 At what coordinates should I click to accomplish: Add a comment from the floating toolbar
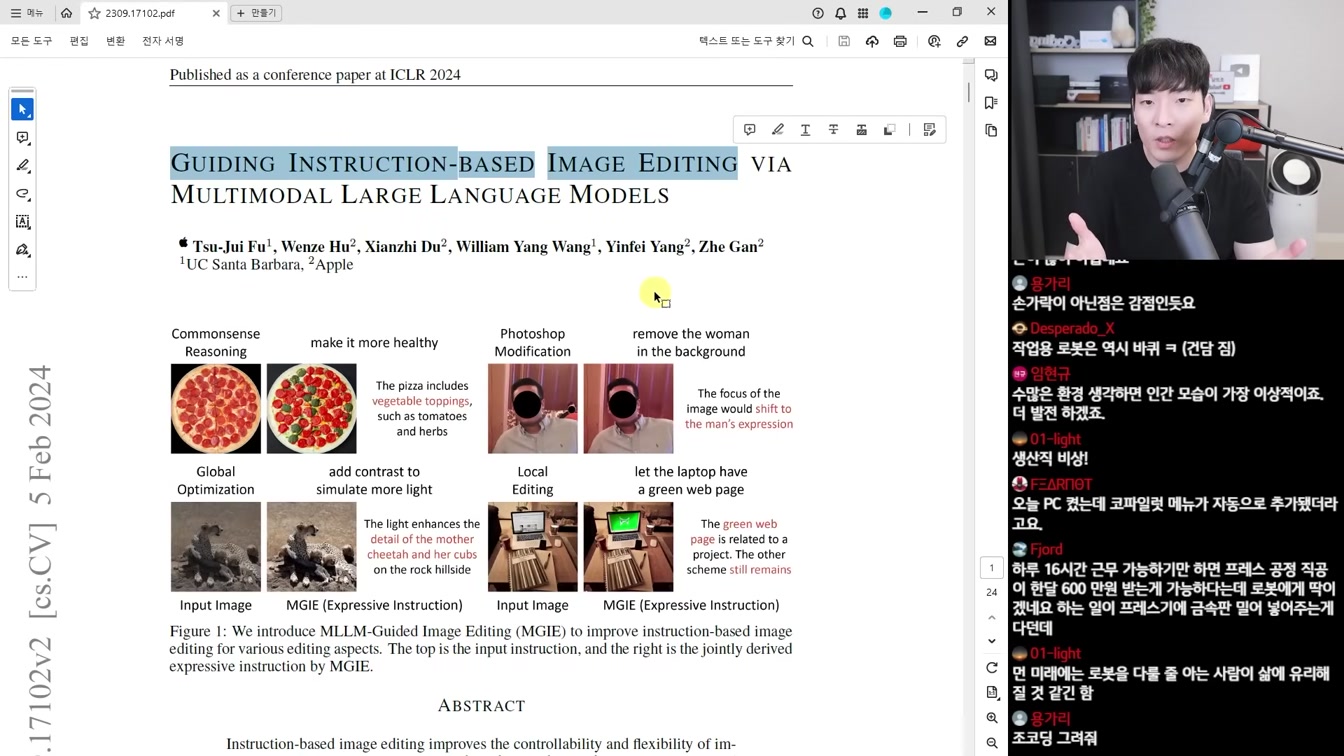(749, 130)
